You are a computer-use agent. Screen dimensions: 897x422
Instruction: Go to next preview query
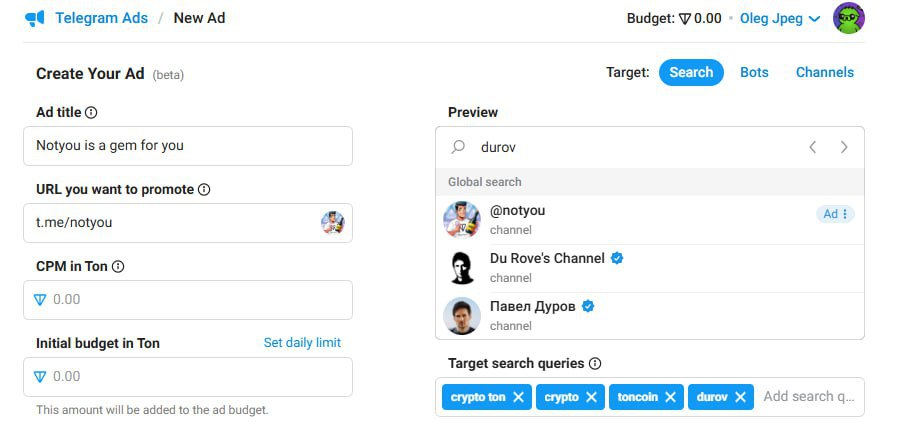(x=844, y=147)
